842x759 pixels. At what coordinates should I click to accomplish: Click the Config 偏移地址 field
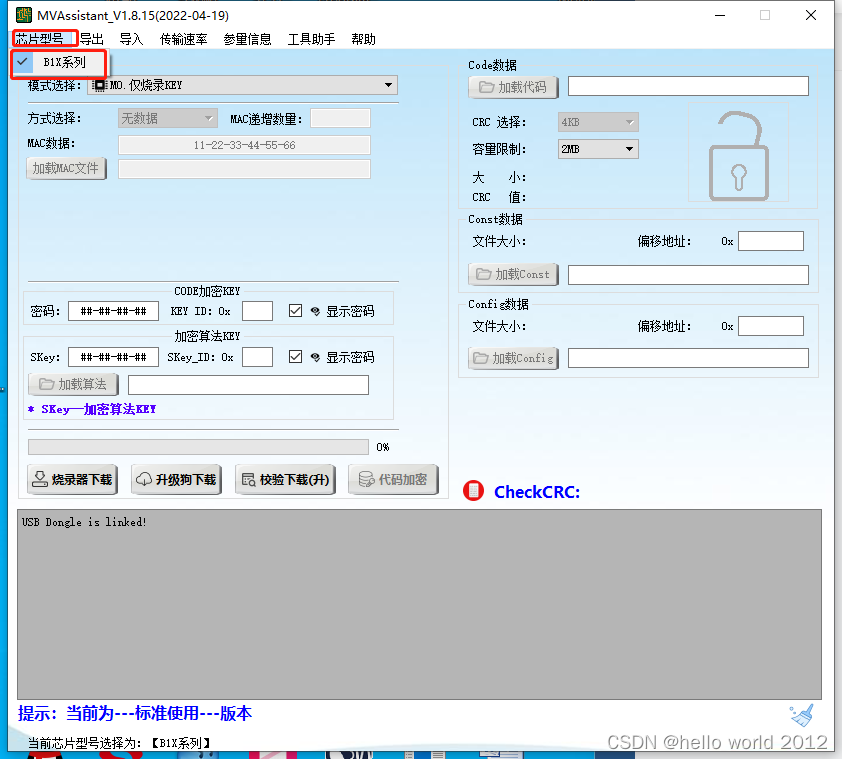point(771,326)
